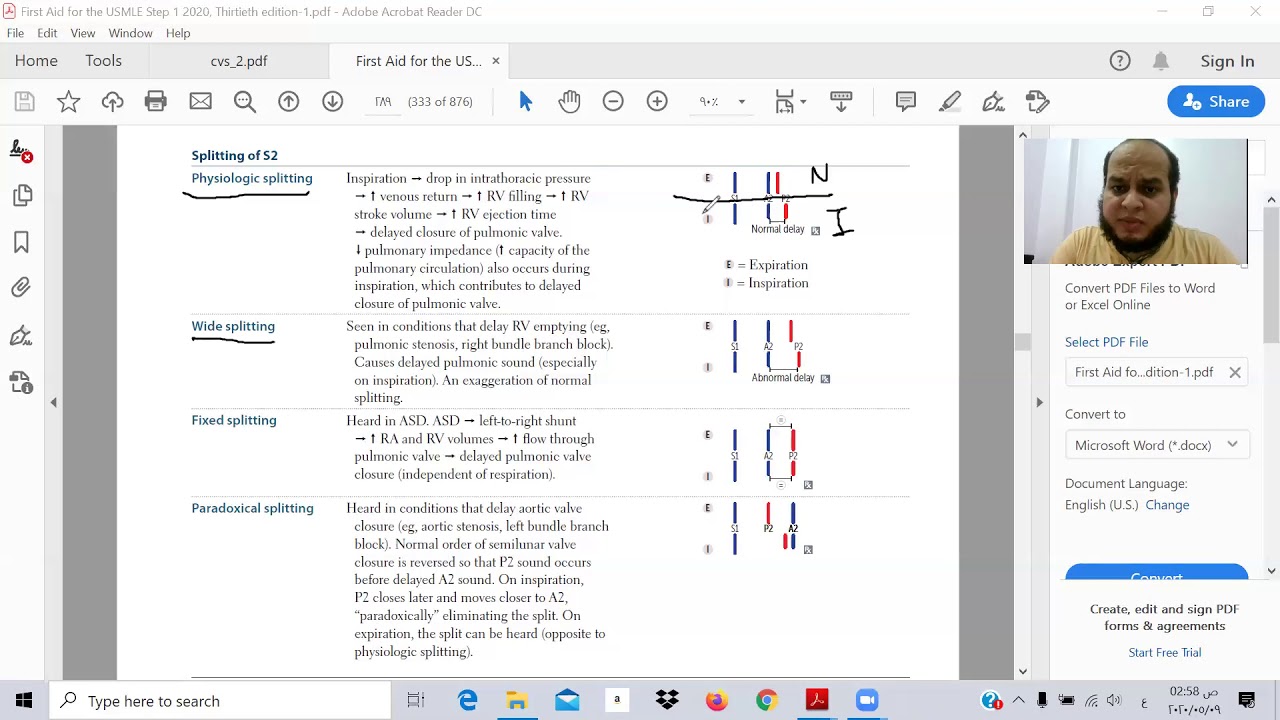Select the highlight pen tool
Screen dimensions: 1280x720
[950, 101]
